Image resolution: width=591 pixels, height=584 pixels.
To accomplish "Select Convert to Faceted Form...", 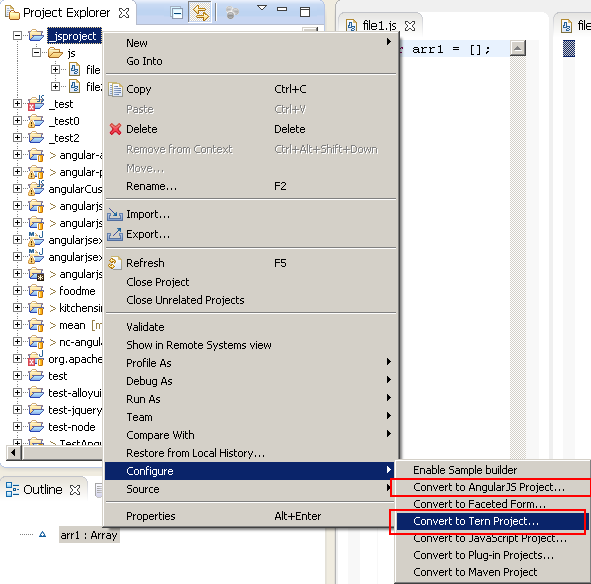I will point(492,504).
